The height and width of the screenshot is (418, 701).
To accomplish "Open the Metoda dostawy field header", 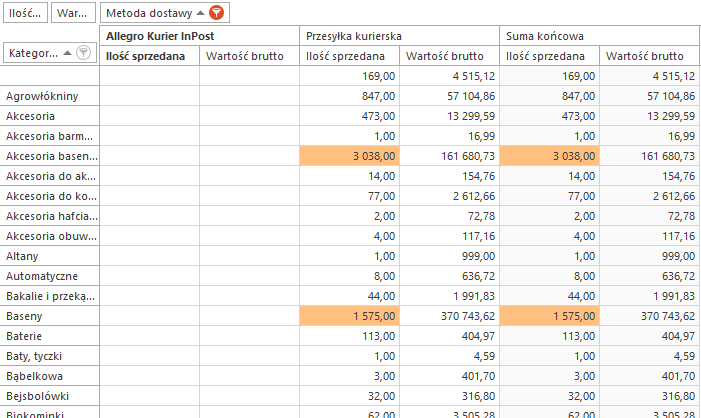I will [x=150, y=13].
